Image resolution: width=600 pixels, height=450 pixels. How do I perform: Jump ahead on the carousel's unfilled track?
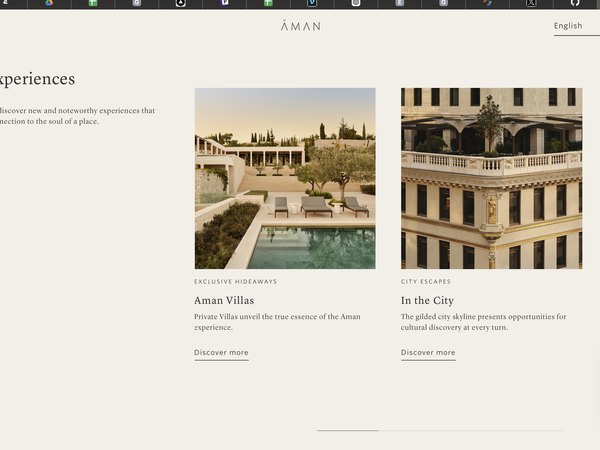click(470, 430)
